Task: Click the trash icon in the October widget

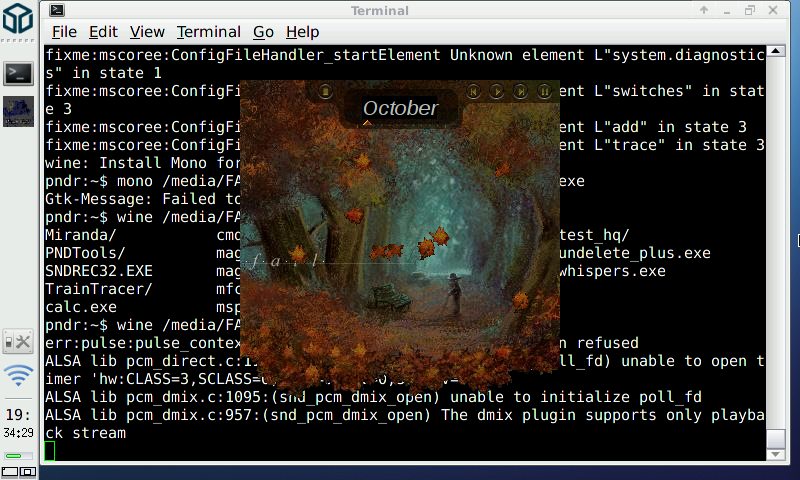Action: tap(325, 92)
